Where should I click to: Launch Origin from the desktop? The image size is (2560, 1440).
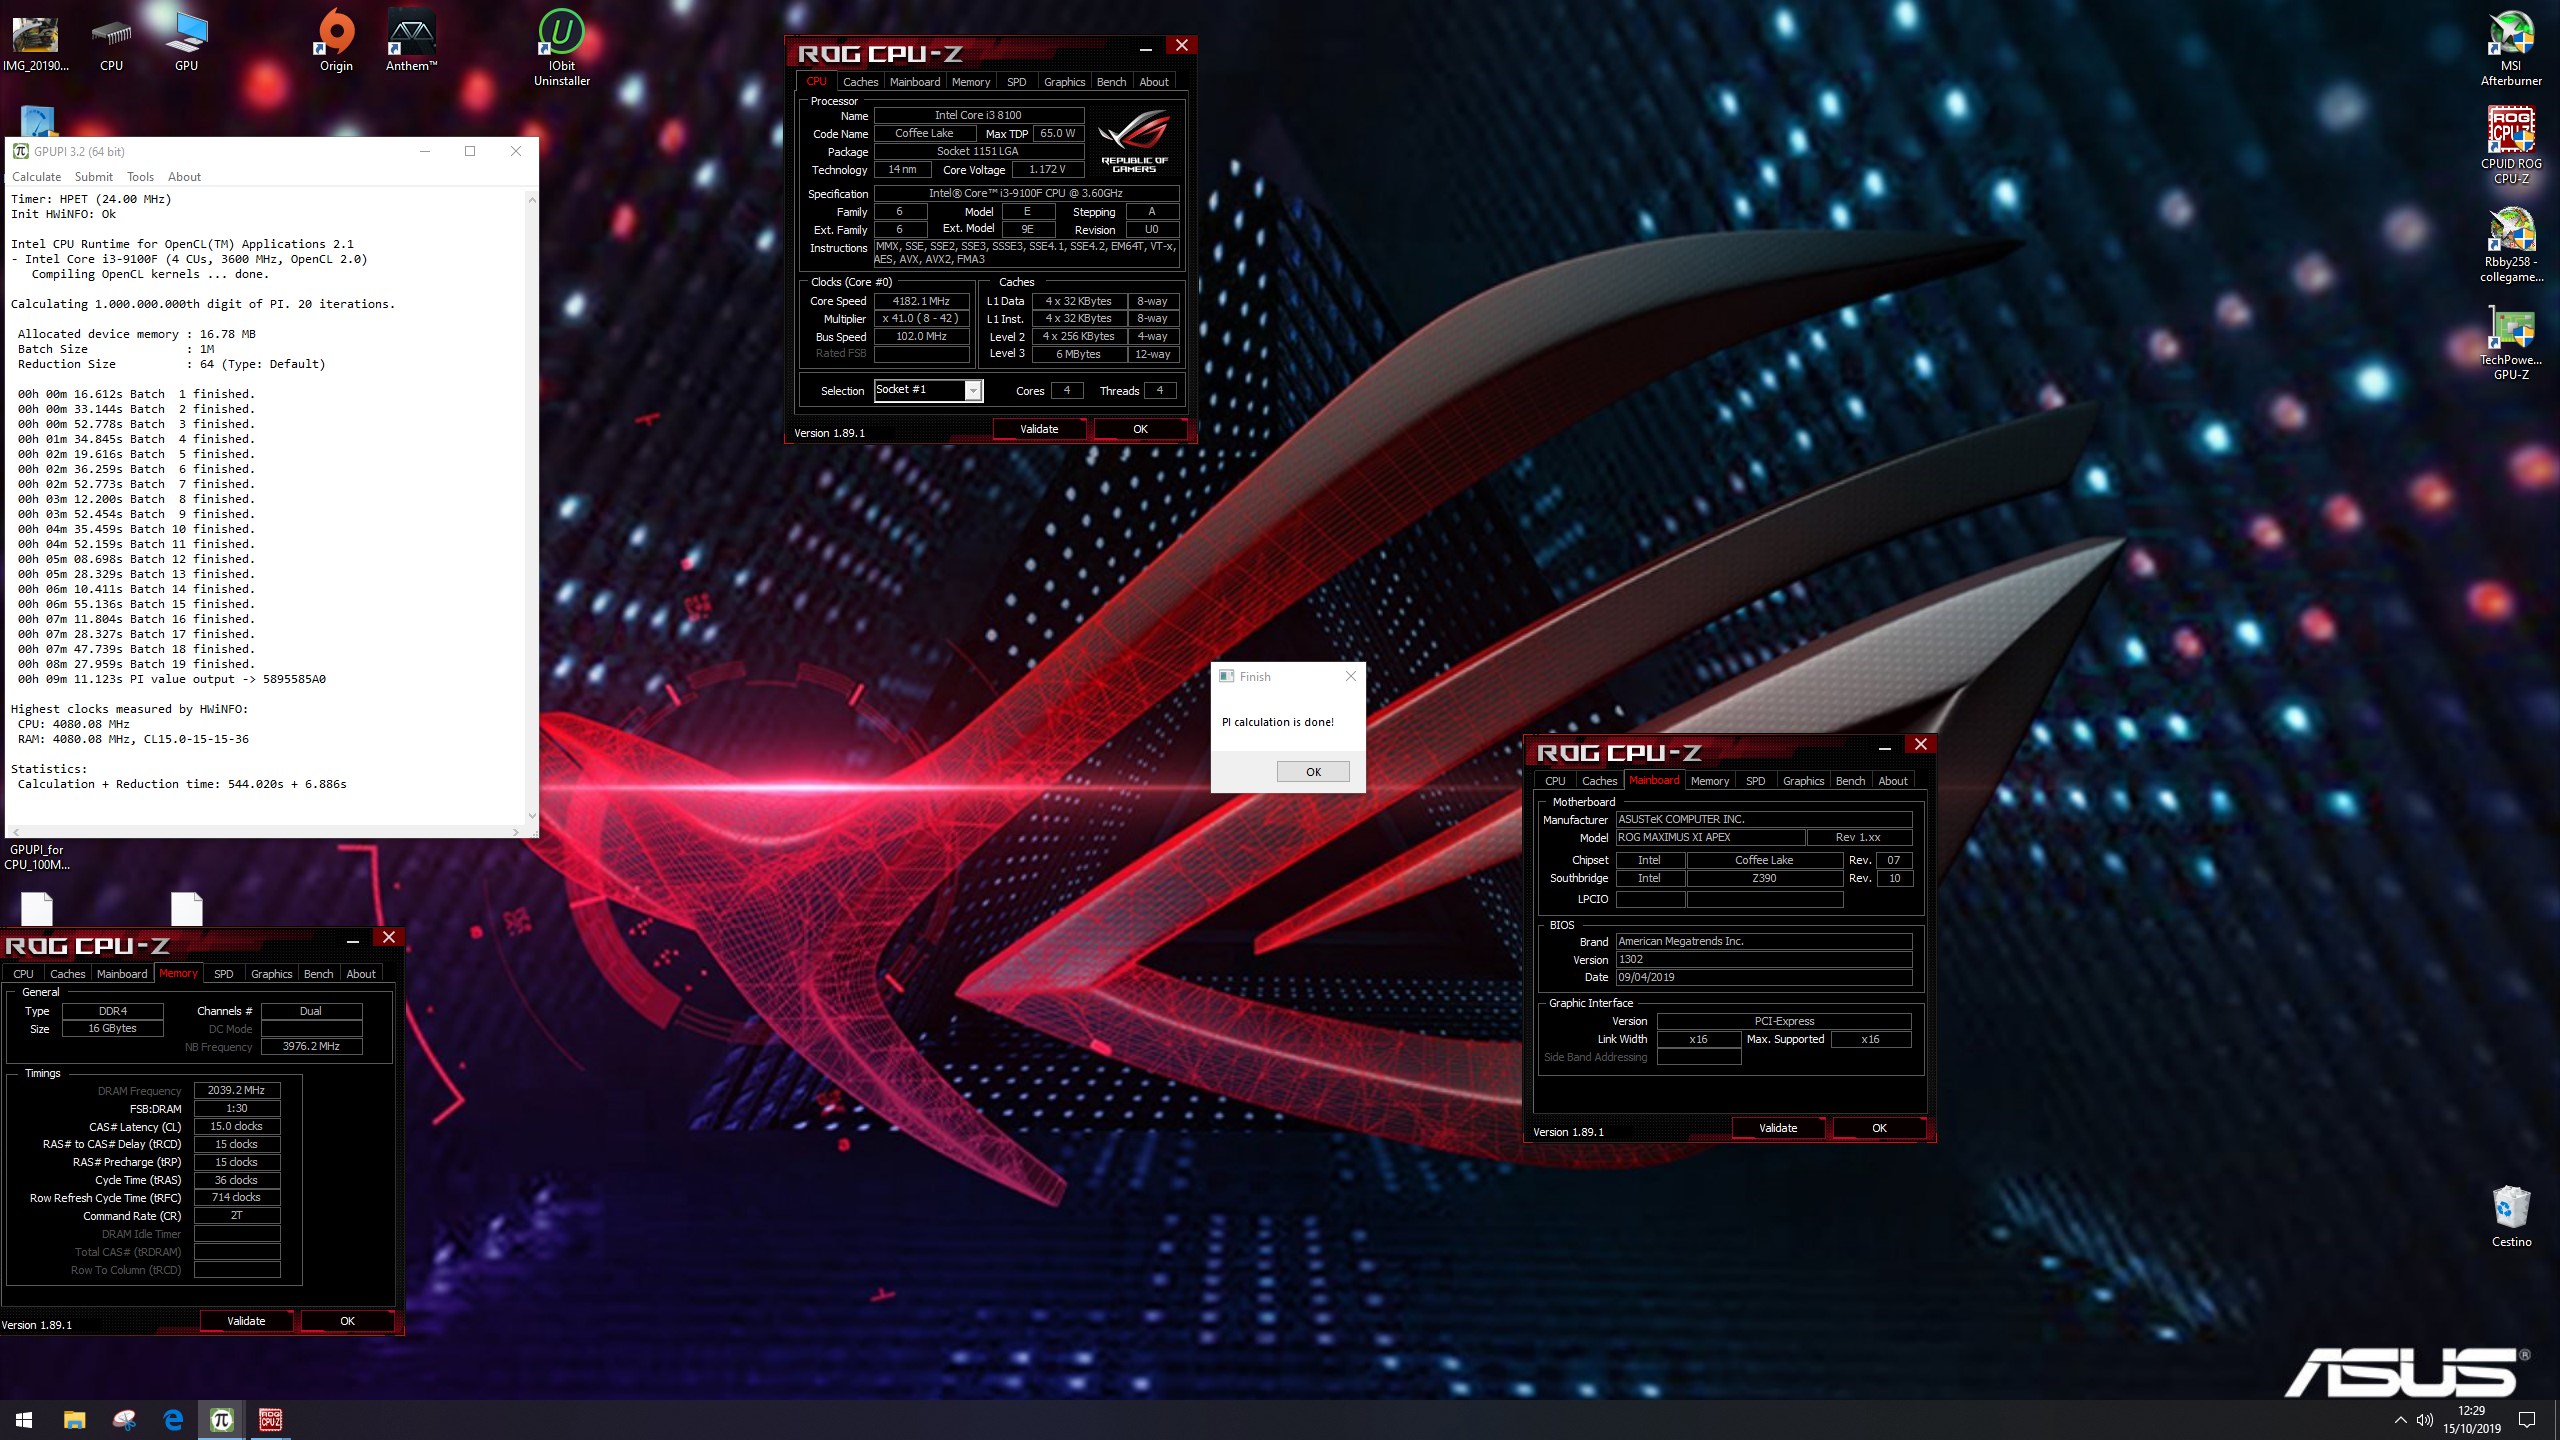pyautogui.click(x=336, y=42)
